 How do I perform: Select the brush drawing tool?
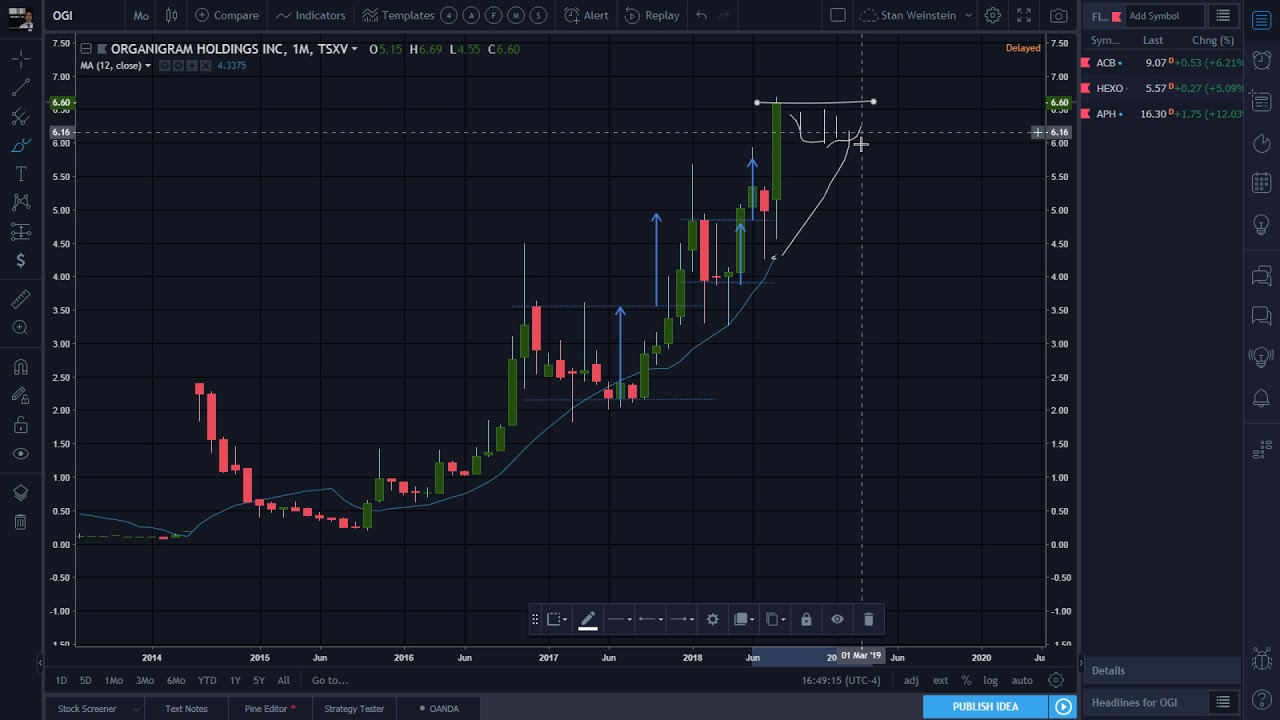point(20,146)
